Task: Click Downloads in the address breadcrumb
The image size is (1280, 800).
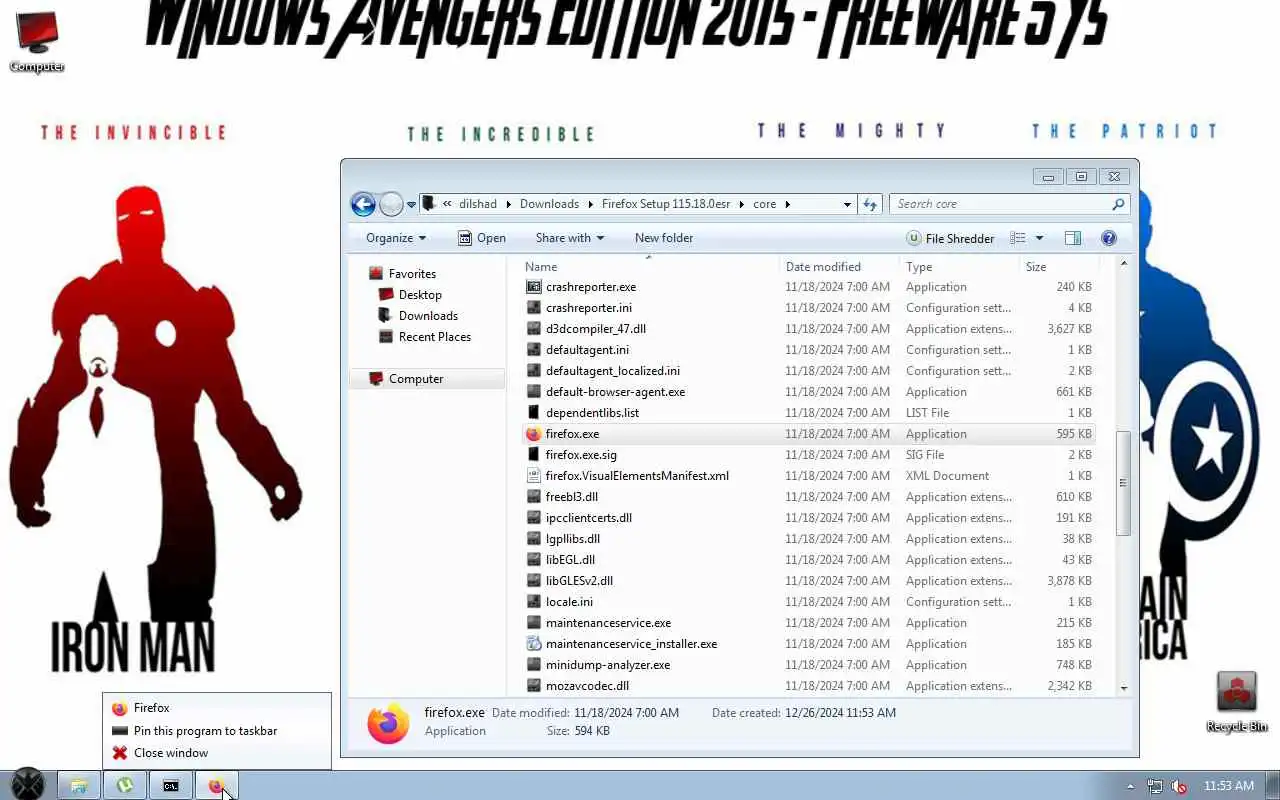Action: pos(549,204)
